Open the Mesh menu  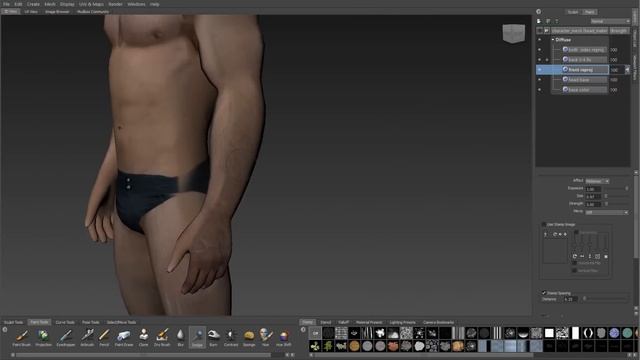50,4
